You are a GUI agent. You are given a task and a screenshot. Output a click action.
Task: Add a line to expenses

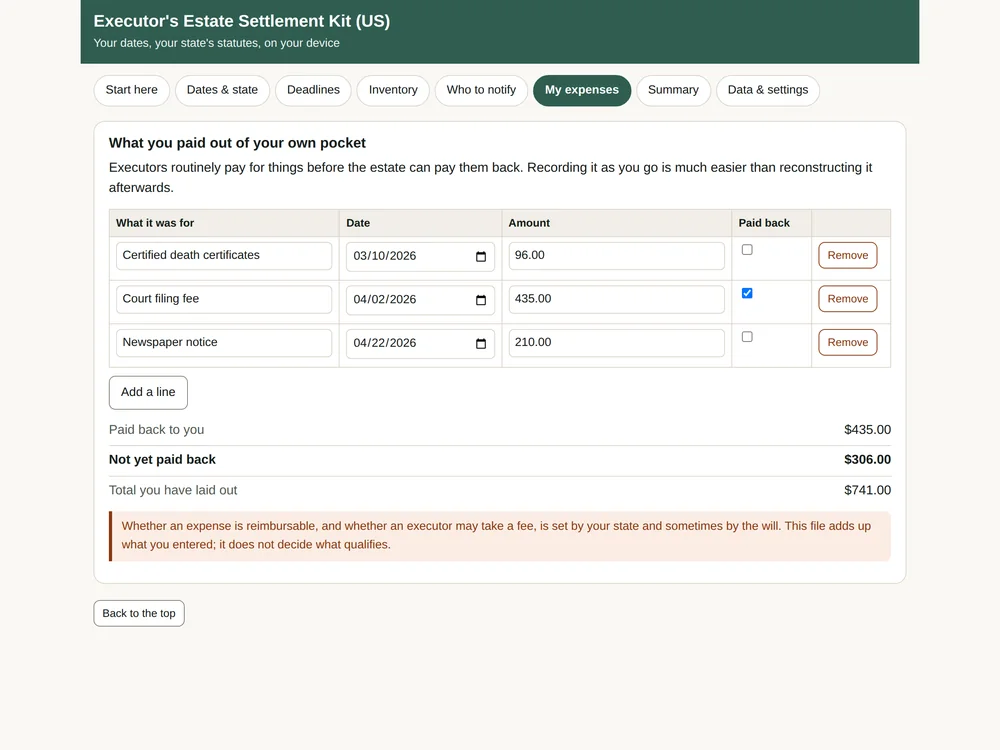coord(148,392)
